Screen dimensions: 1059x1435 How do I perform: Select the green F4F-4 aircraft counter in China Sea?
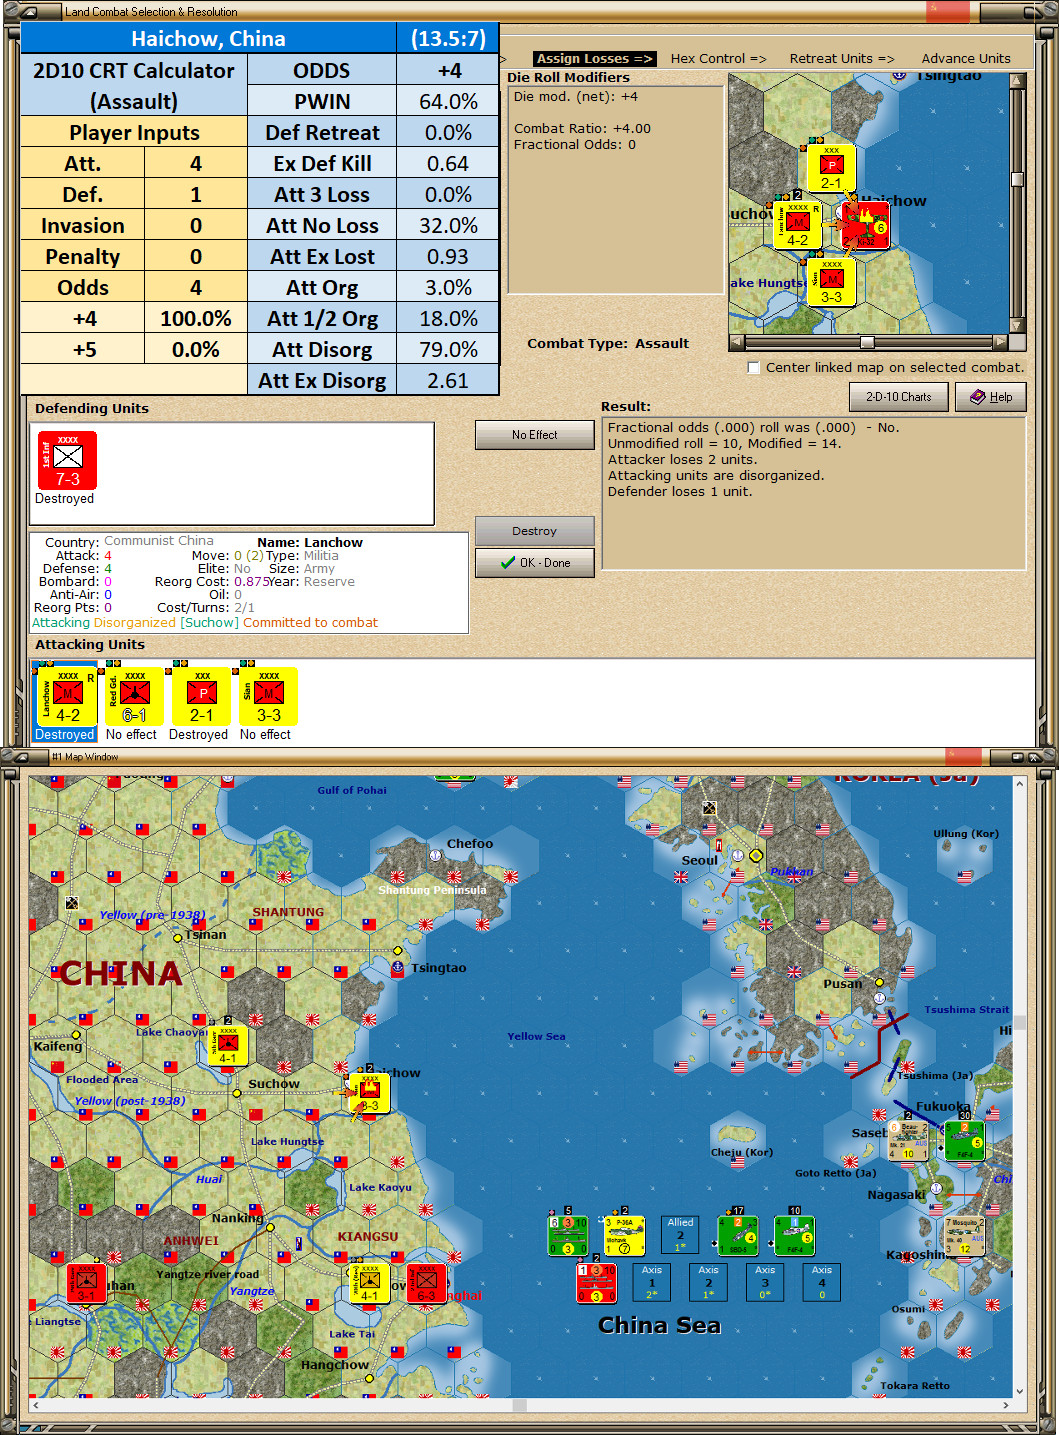[795, 1236]
